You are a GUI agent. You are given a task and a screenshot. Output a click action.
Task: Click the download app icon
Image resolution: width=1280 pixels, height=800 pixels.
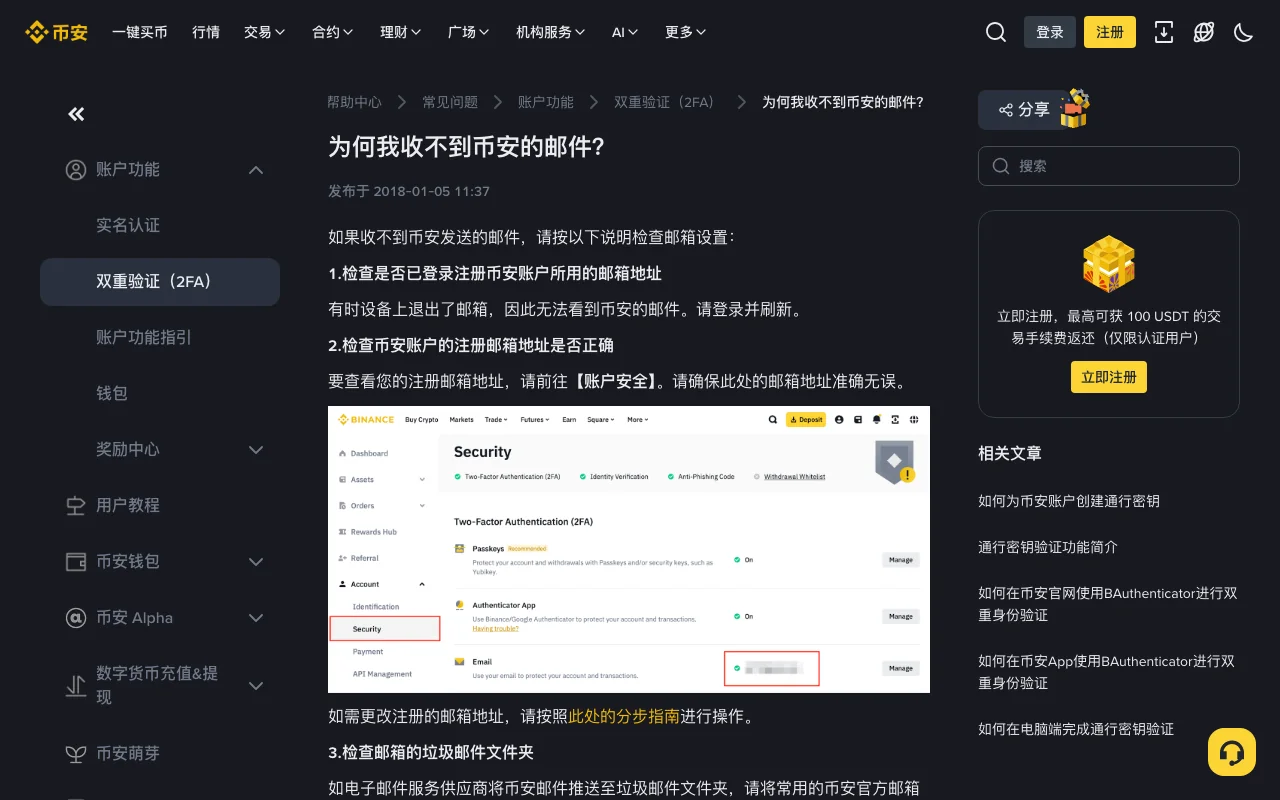point(1164,32)
